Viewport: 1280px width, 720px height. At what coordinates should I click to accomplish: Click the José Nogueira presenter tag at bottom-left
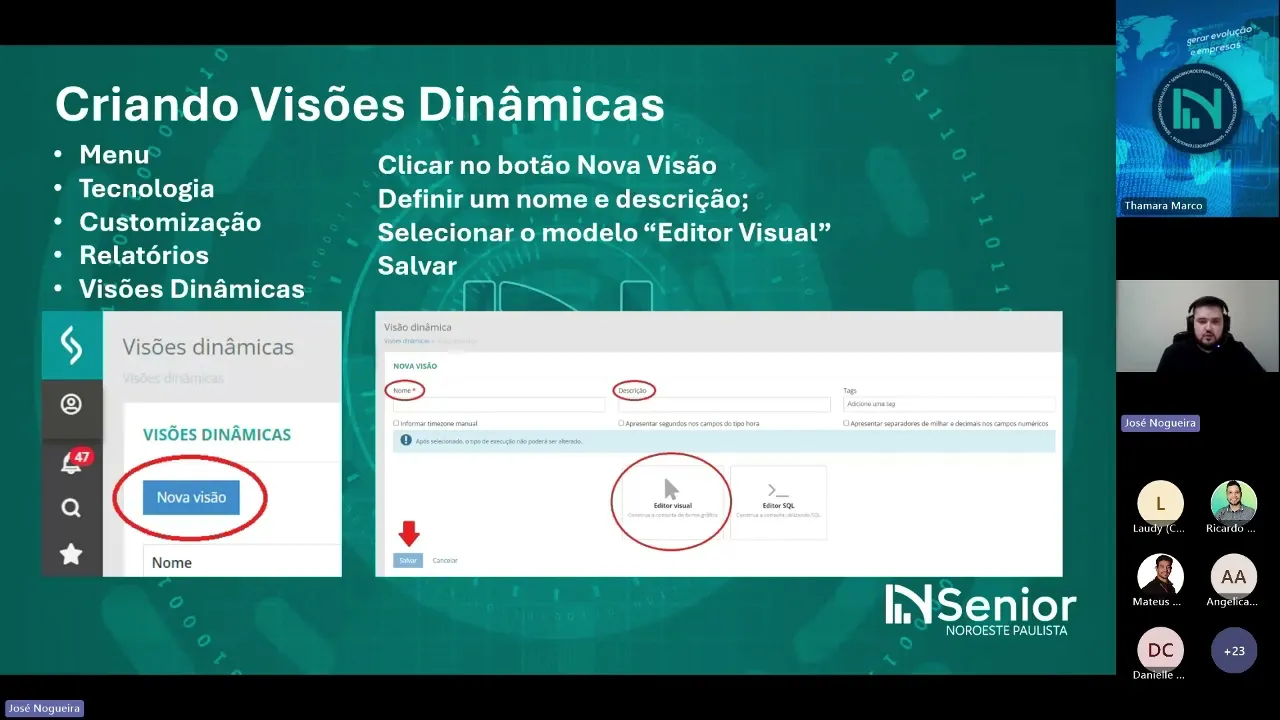pos(44,708)
